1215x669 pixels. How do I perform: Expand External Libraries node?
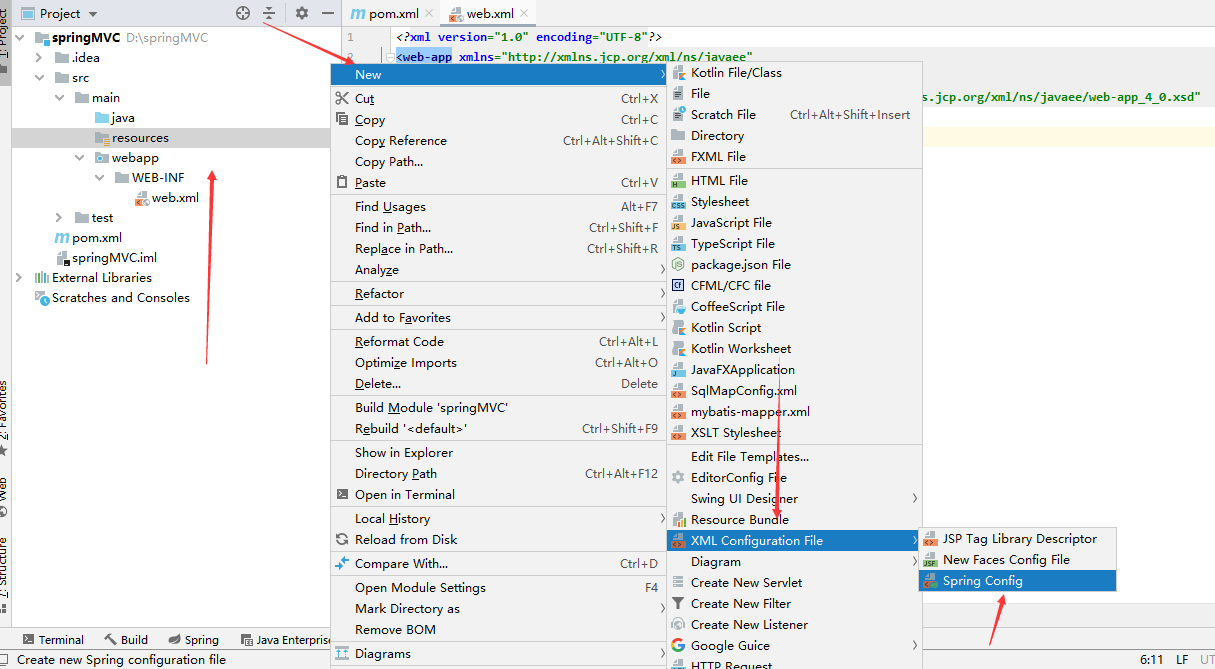click(20, 278)
